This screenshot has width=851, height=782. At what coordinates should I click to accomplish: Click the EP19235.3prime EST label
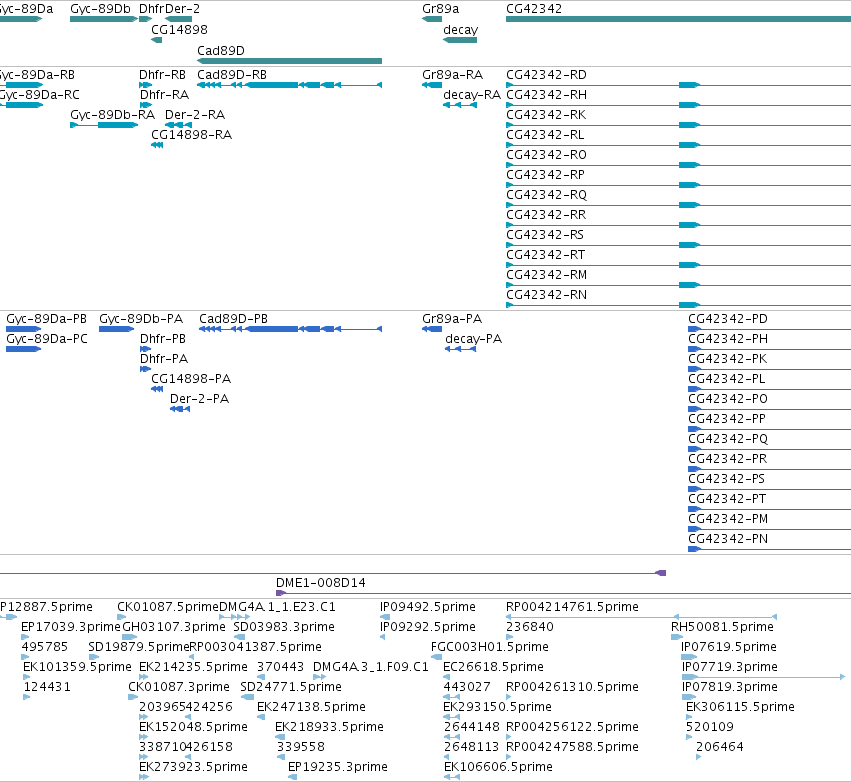338,767
